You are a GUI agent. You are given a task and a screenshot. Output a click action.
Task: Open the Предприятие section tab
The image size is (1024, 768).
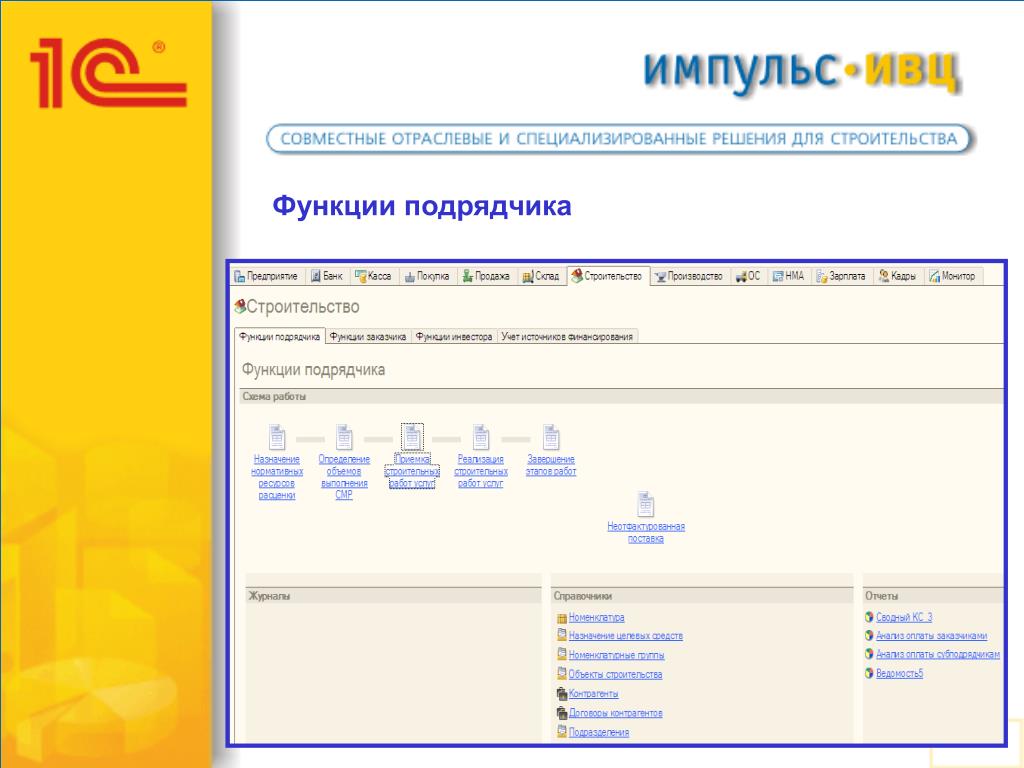click(x=266, y=276)
